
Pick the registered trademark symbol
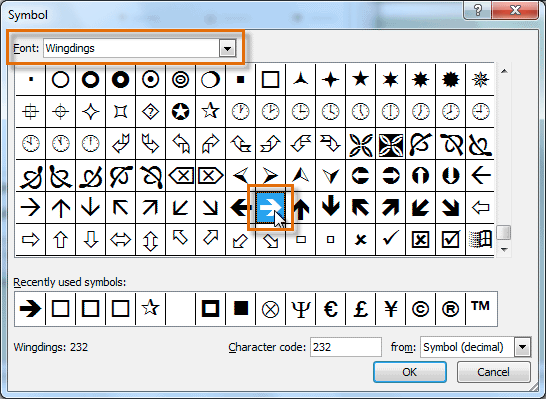(450, 309)
